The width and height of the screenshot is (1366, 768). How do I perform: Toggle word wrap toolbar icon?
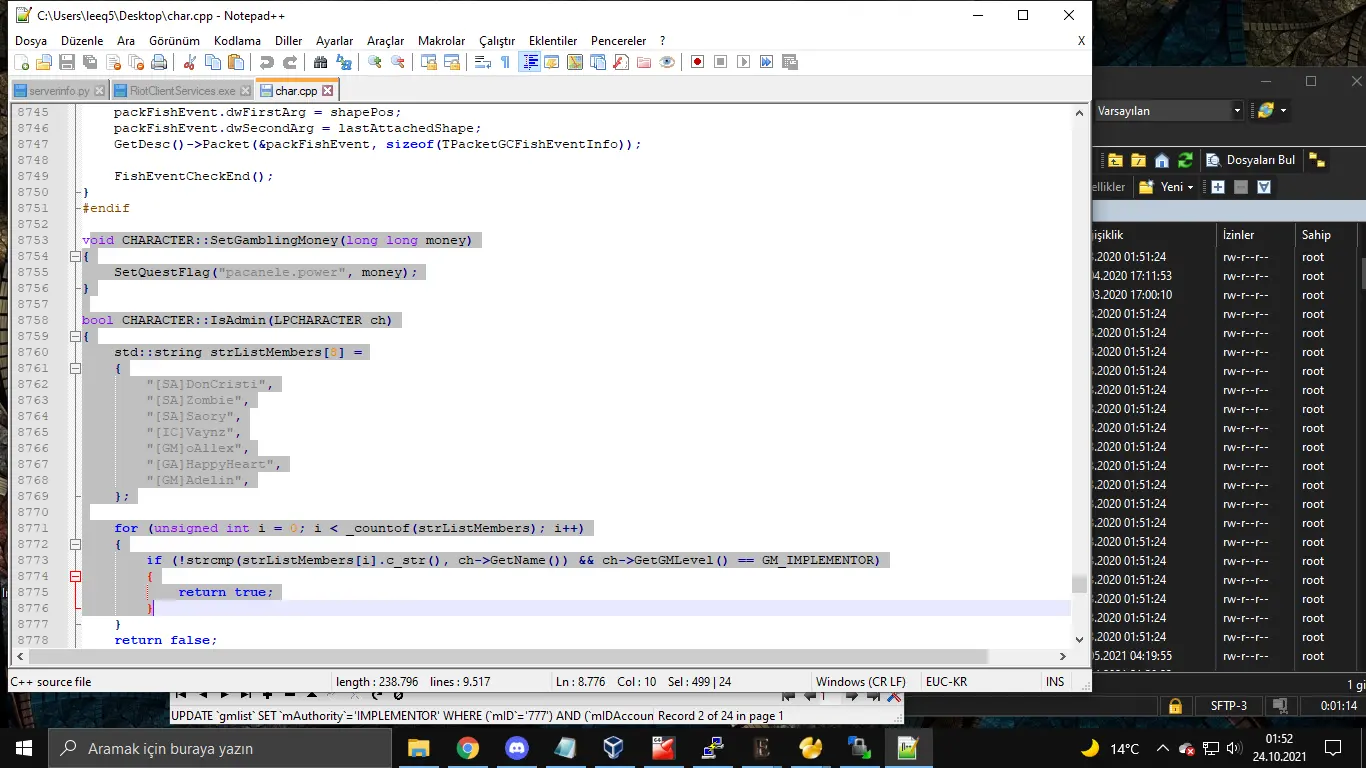click(482, 62)
